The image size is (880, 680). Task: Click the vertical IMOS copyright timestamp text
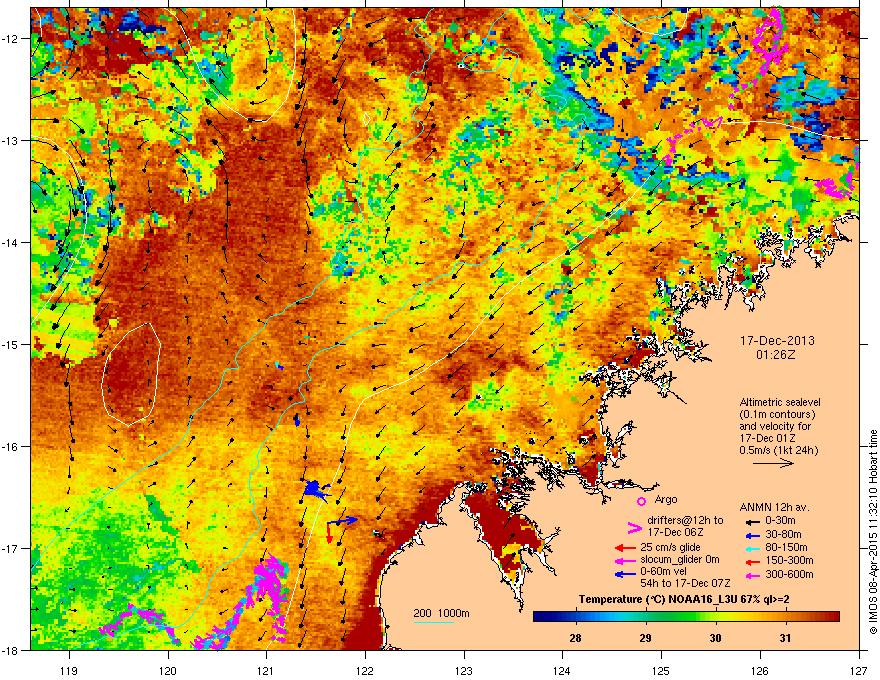[873, 532]
